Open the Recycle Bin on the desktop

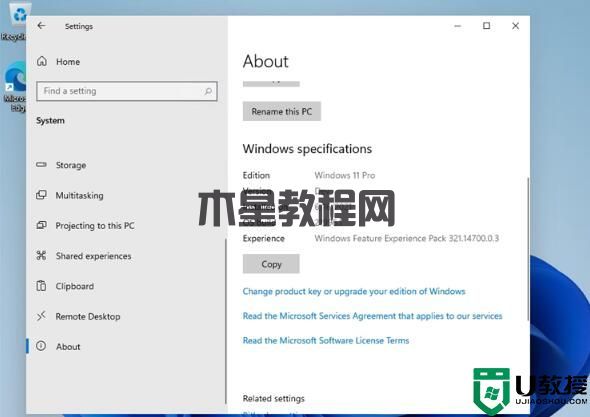coord(15,21)
